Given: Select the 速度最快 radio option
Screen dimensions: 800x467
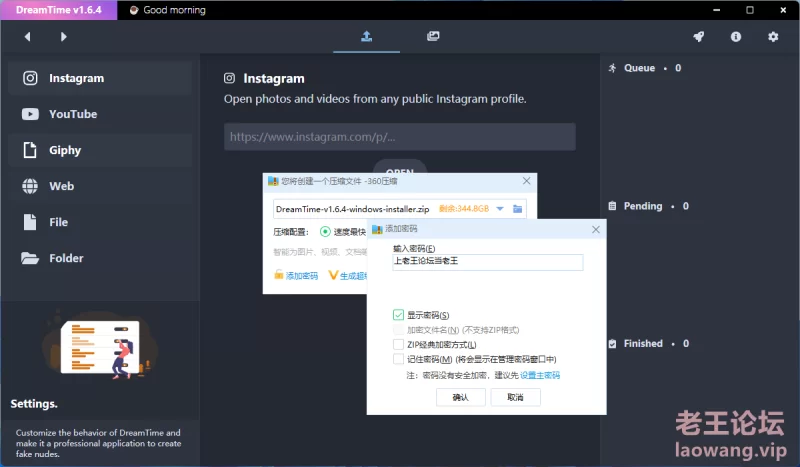Looking at the screenshot, I should (x=325, y=232).
